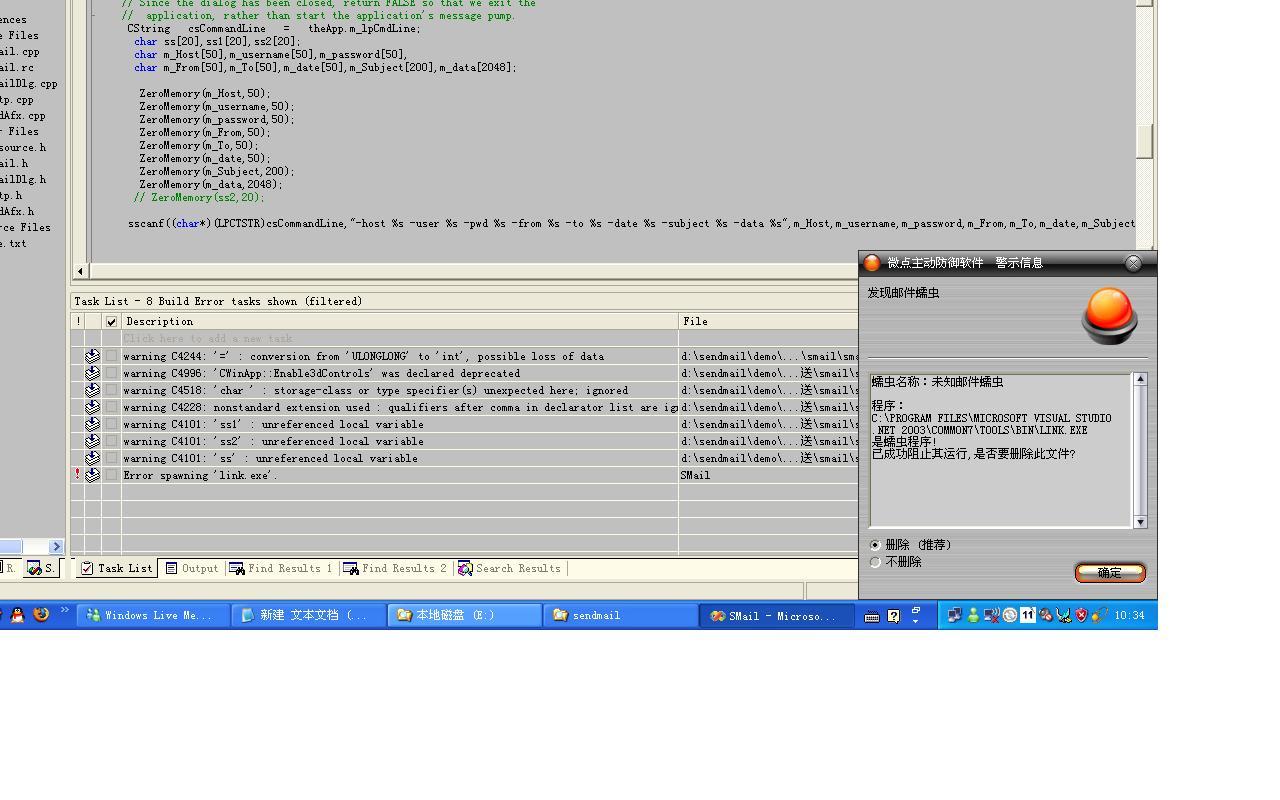This screenshot has height=800, width=1280.
Task: Check off the 'ss1' unreferenced variable task
Action: tap(111, 424)
